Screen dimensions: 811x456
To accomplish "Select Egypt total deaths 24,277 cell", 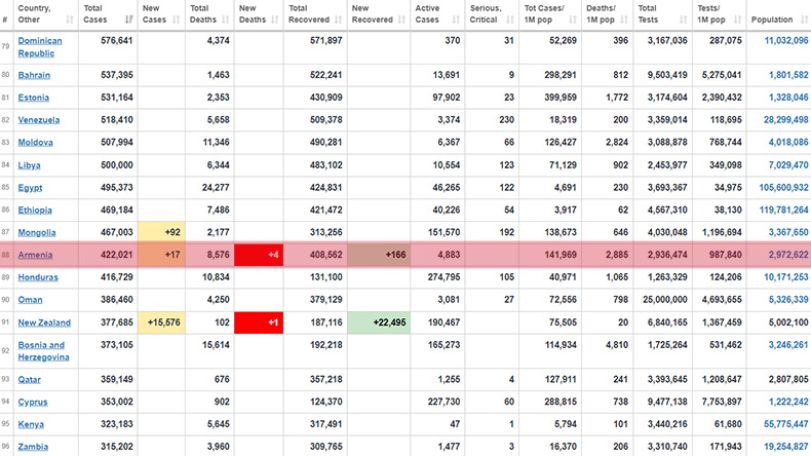I will tap(209, 188).
